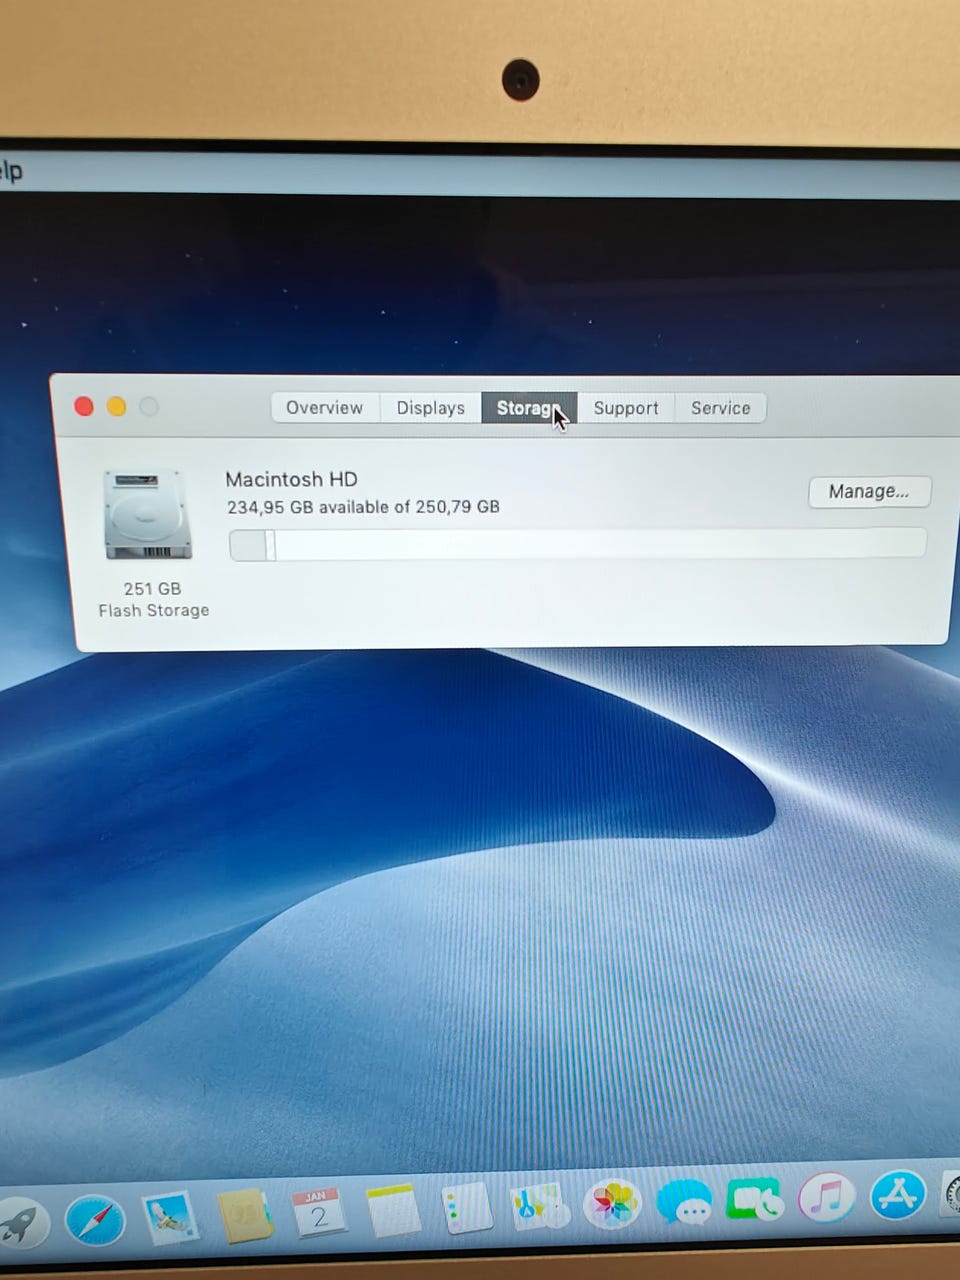The height and width of the screenshot is (1280, 960).
Task: Click the 'Flash Storage' label
Action: 154,610
